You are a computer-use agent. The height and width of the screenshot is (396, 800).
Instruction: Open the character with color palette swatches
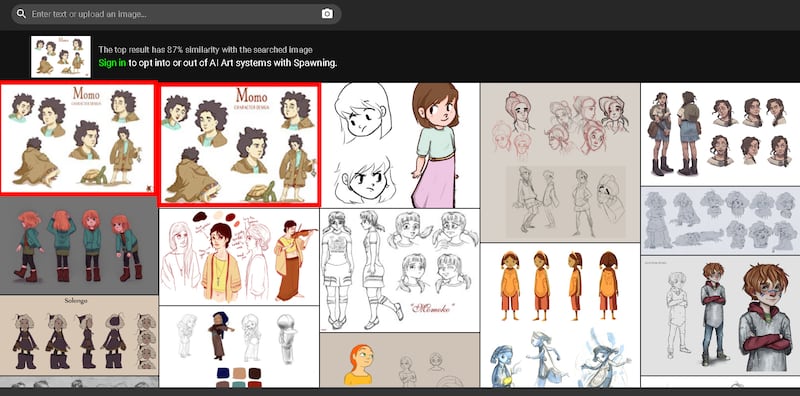pyautogui.click(x=239, y=347)
